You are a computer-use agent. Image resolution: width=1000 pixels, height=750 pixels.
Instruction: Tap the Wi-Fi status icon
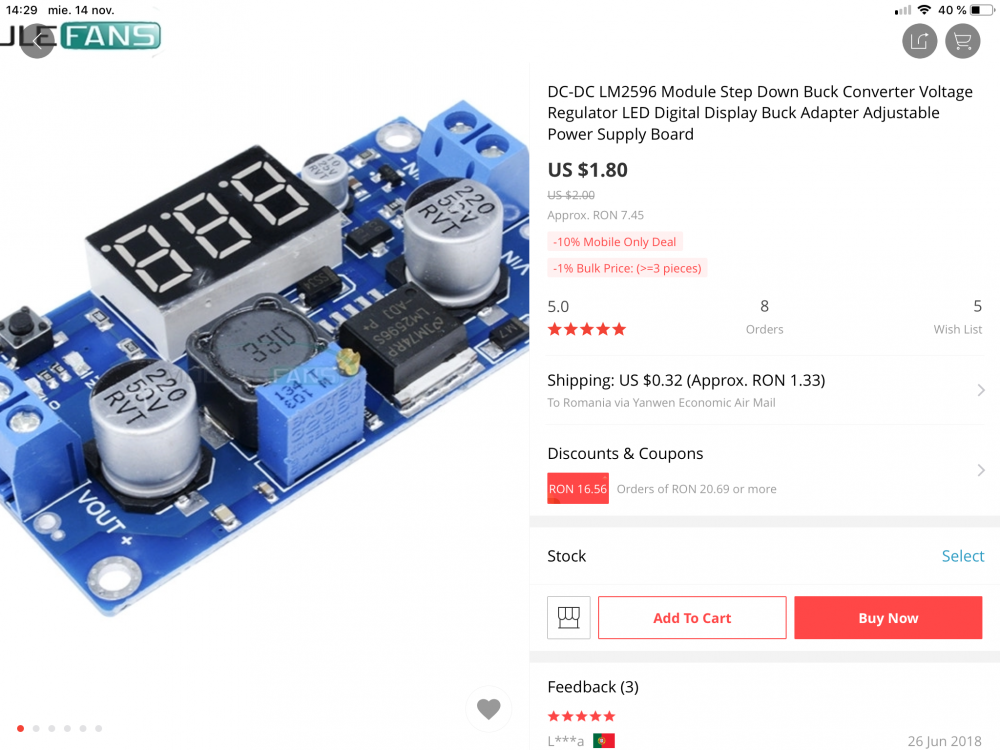tap(923, 10)
